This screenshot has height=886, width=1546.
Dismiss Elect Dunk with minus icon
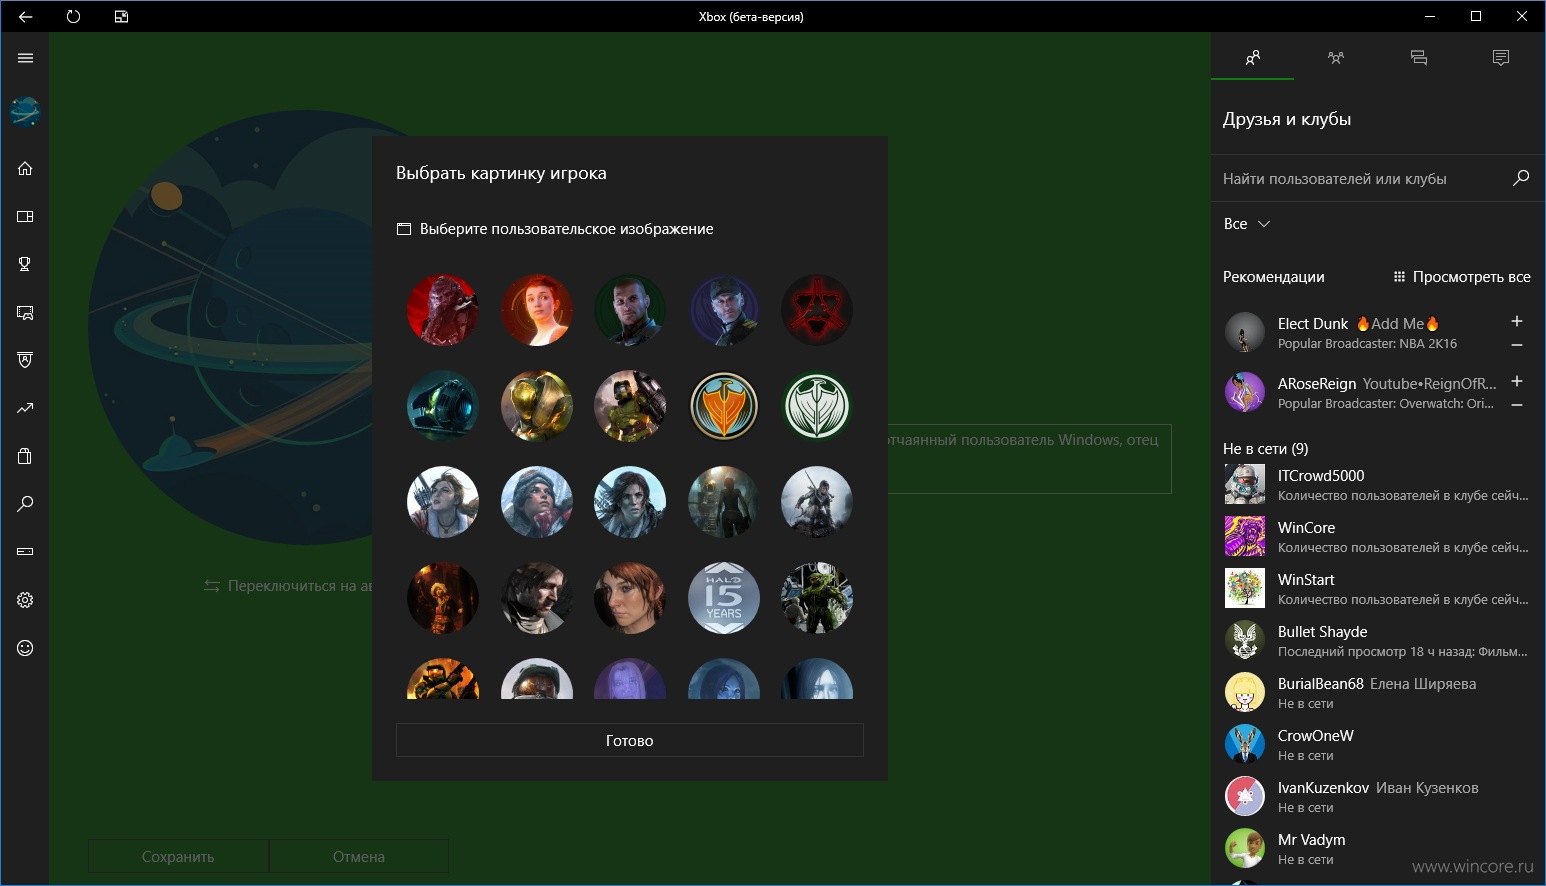click(x=1516, y=345)
